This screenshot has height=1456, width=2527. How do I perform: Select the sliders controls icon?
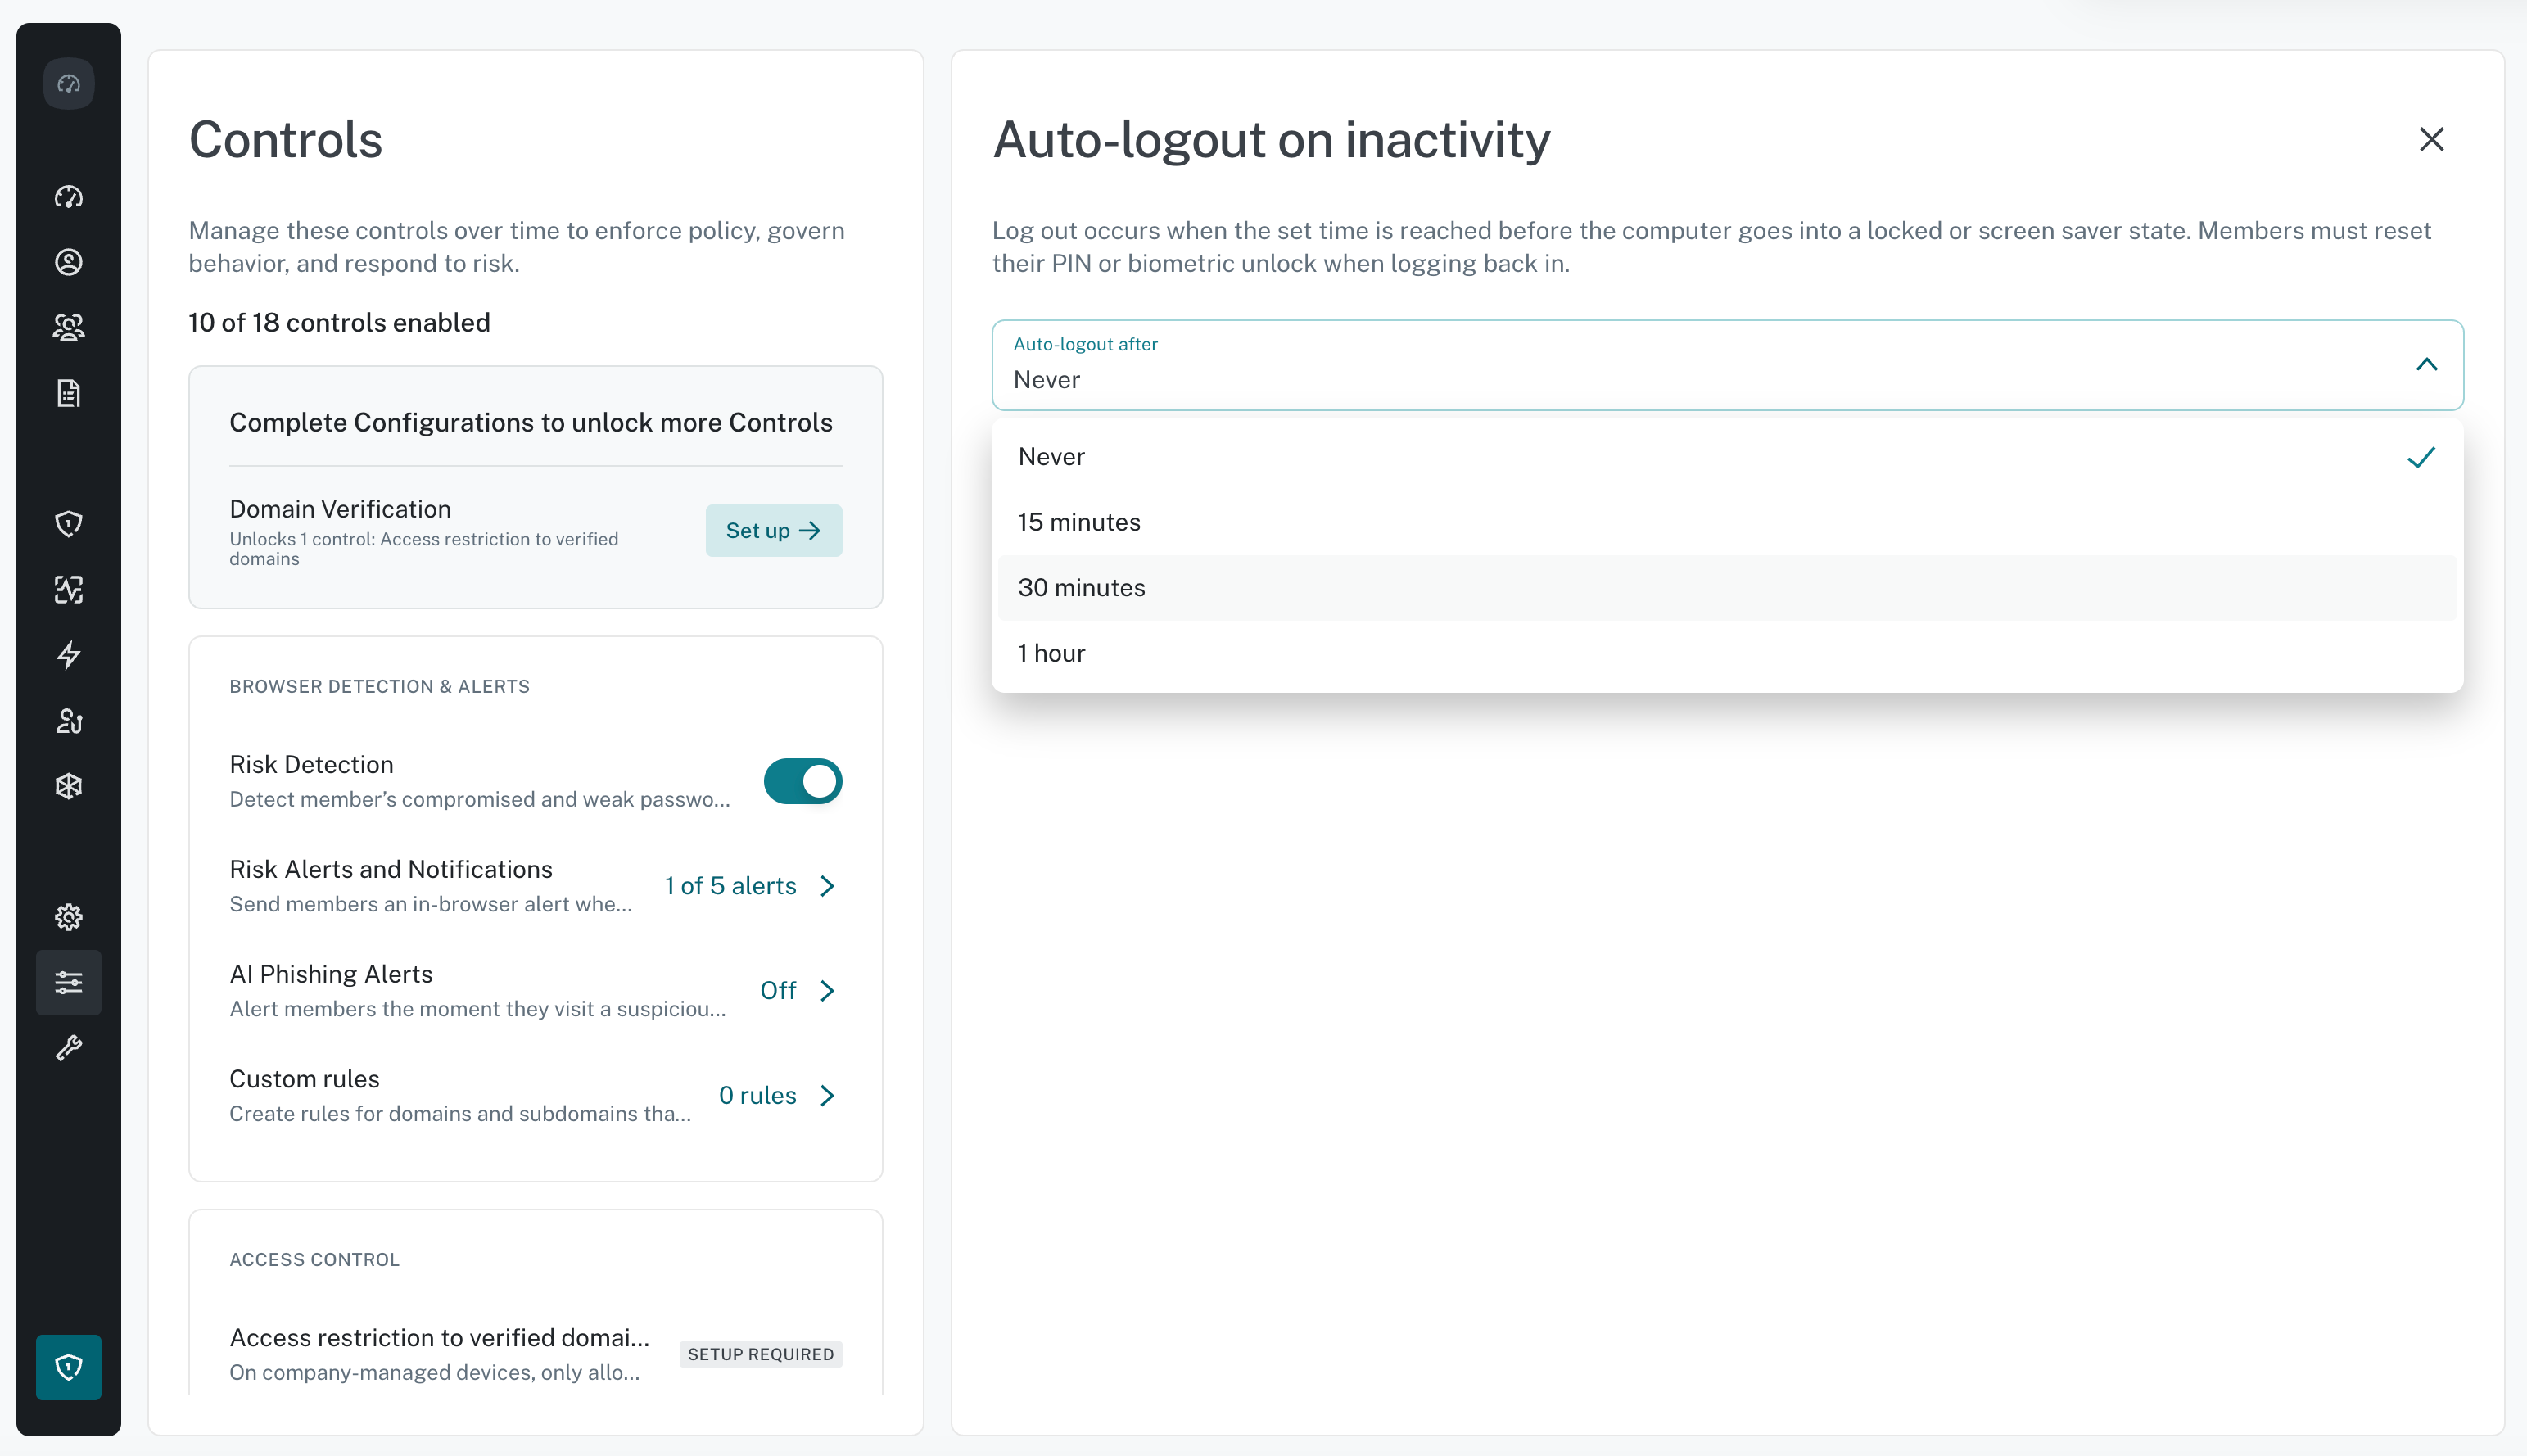point(68,983)
